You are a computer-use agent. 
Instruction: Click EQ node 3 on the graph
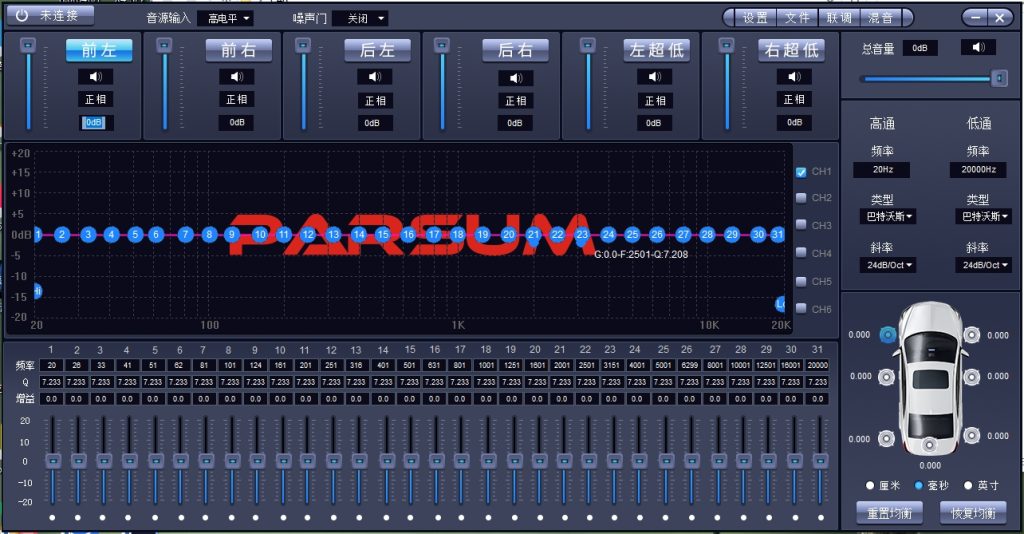tap(88, 234)
